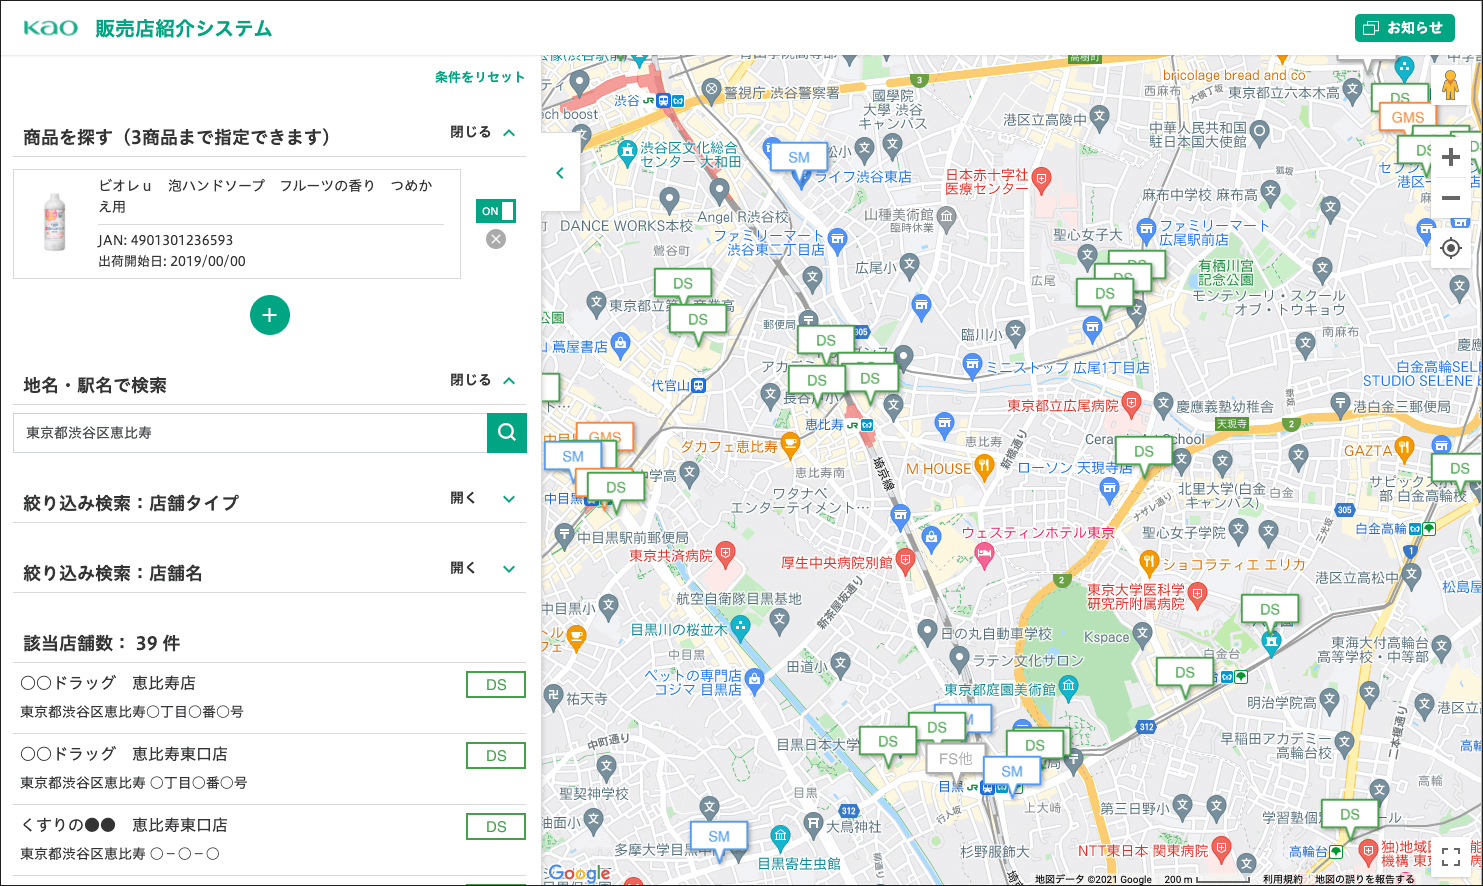Click DS marker near 白金台 station
This screenshot has height=886, width=1483.
click(x=1185, y=673)
